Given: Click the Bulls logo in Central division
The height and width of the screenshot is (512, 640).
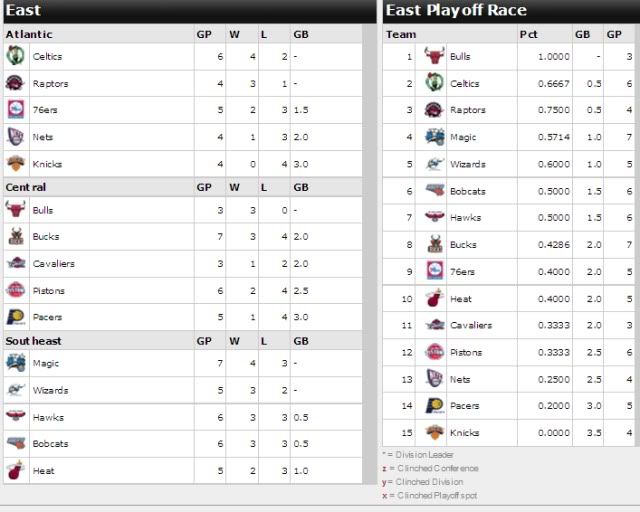Looking at the screenshot, I should 16,209.
